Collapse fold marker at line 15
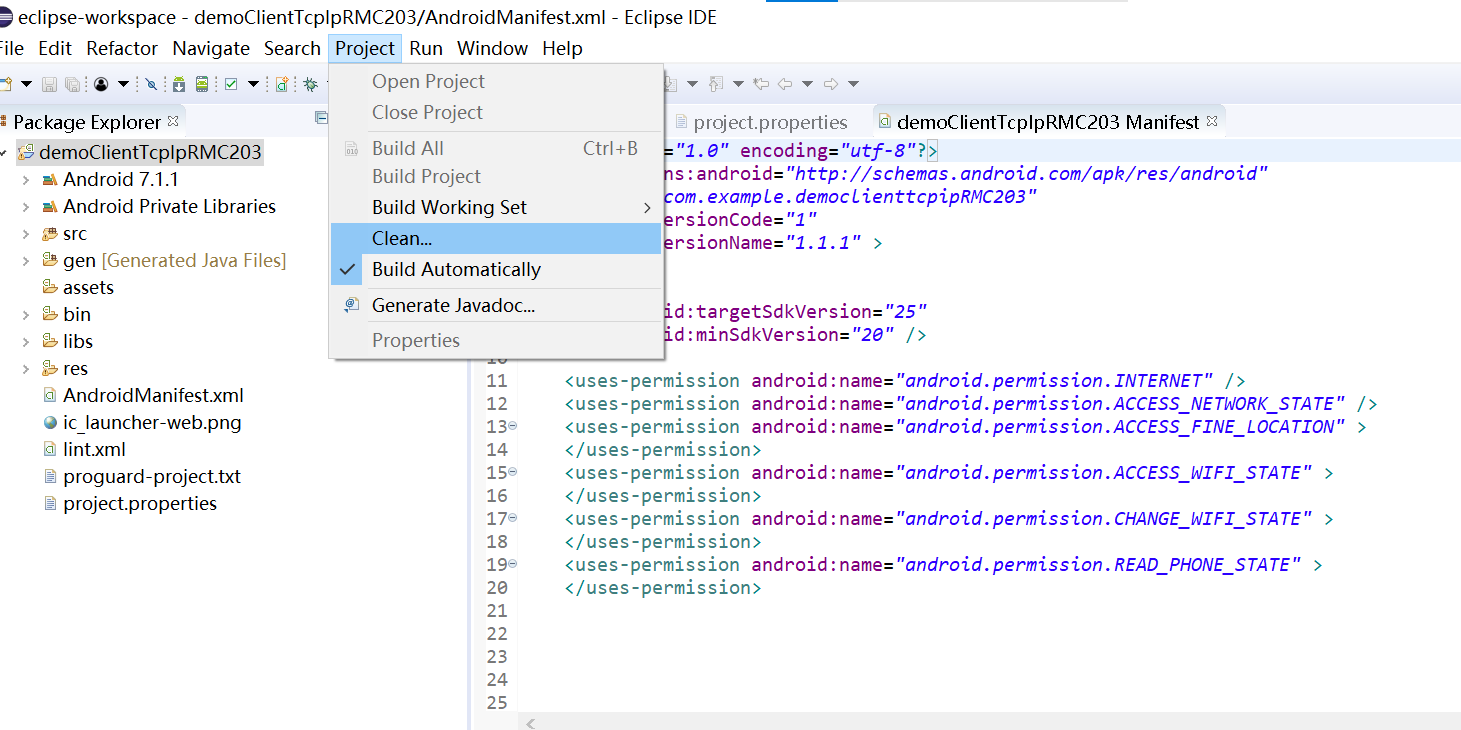The height and width of the screenshot is (730, 1461). point(513,472)
